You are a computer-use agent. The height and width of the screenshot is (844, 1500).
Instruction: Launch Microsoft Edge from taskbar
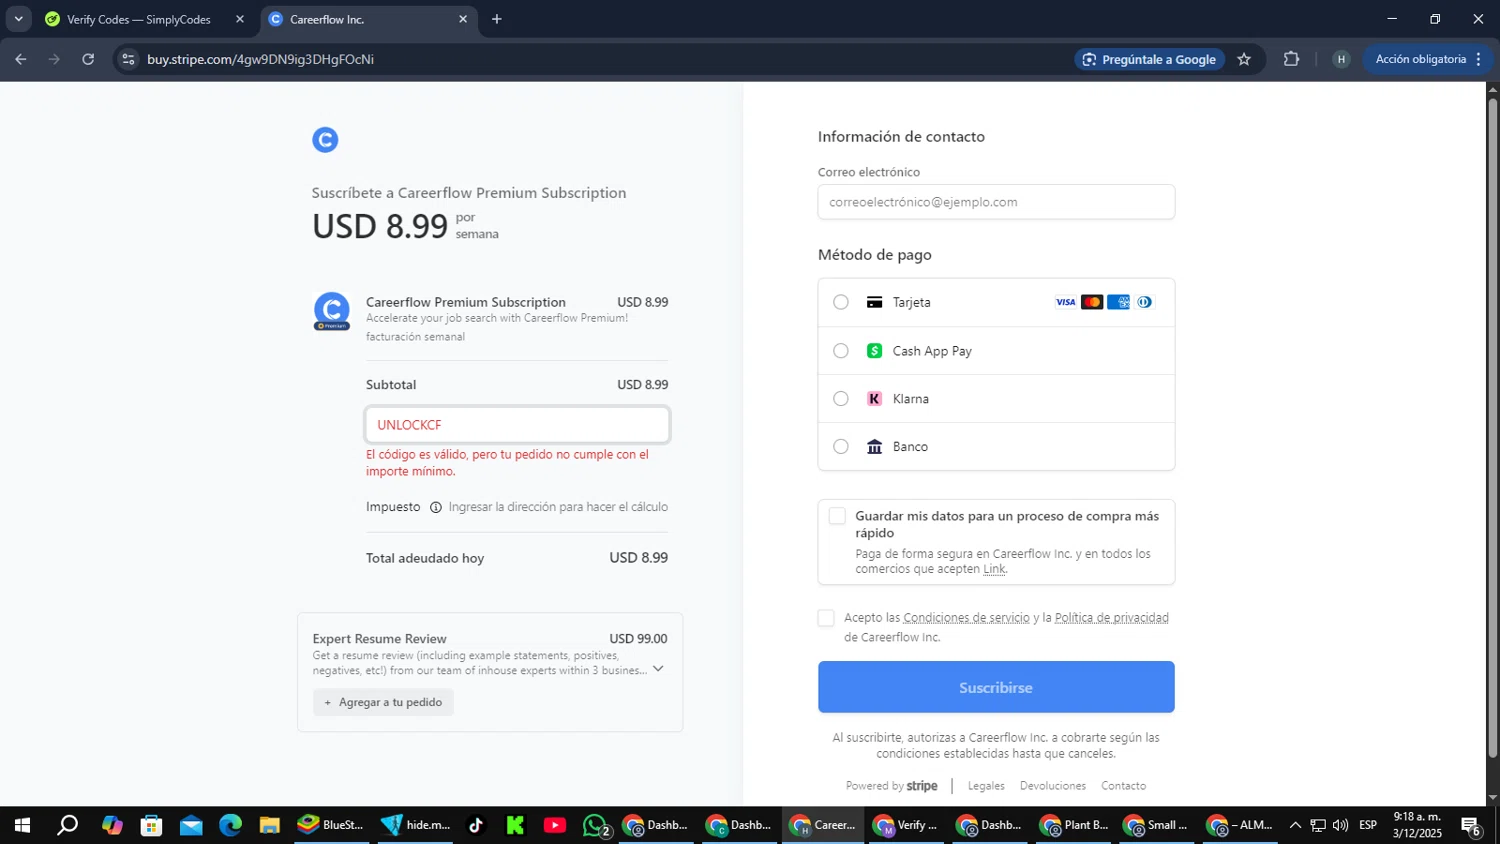(x=230, y=825)
